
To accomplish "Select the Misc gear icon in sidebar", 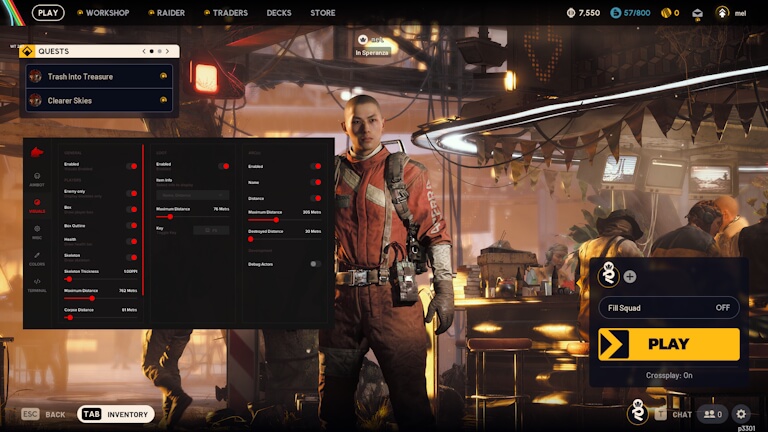I will (x=37, y=231).
